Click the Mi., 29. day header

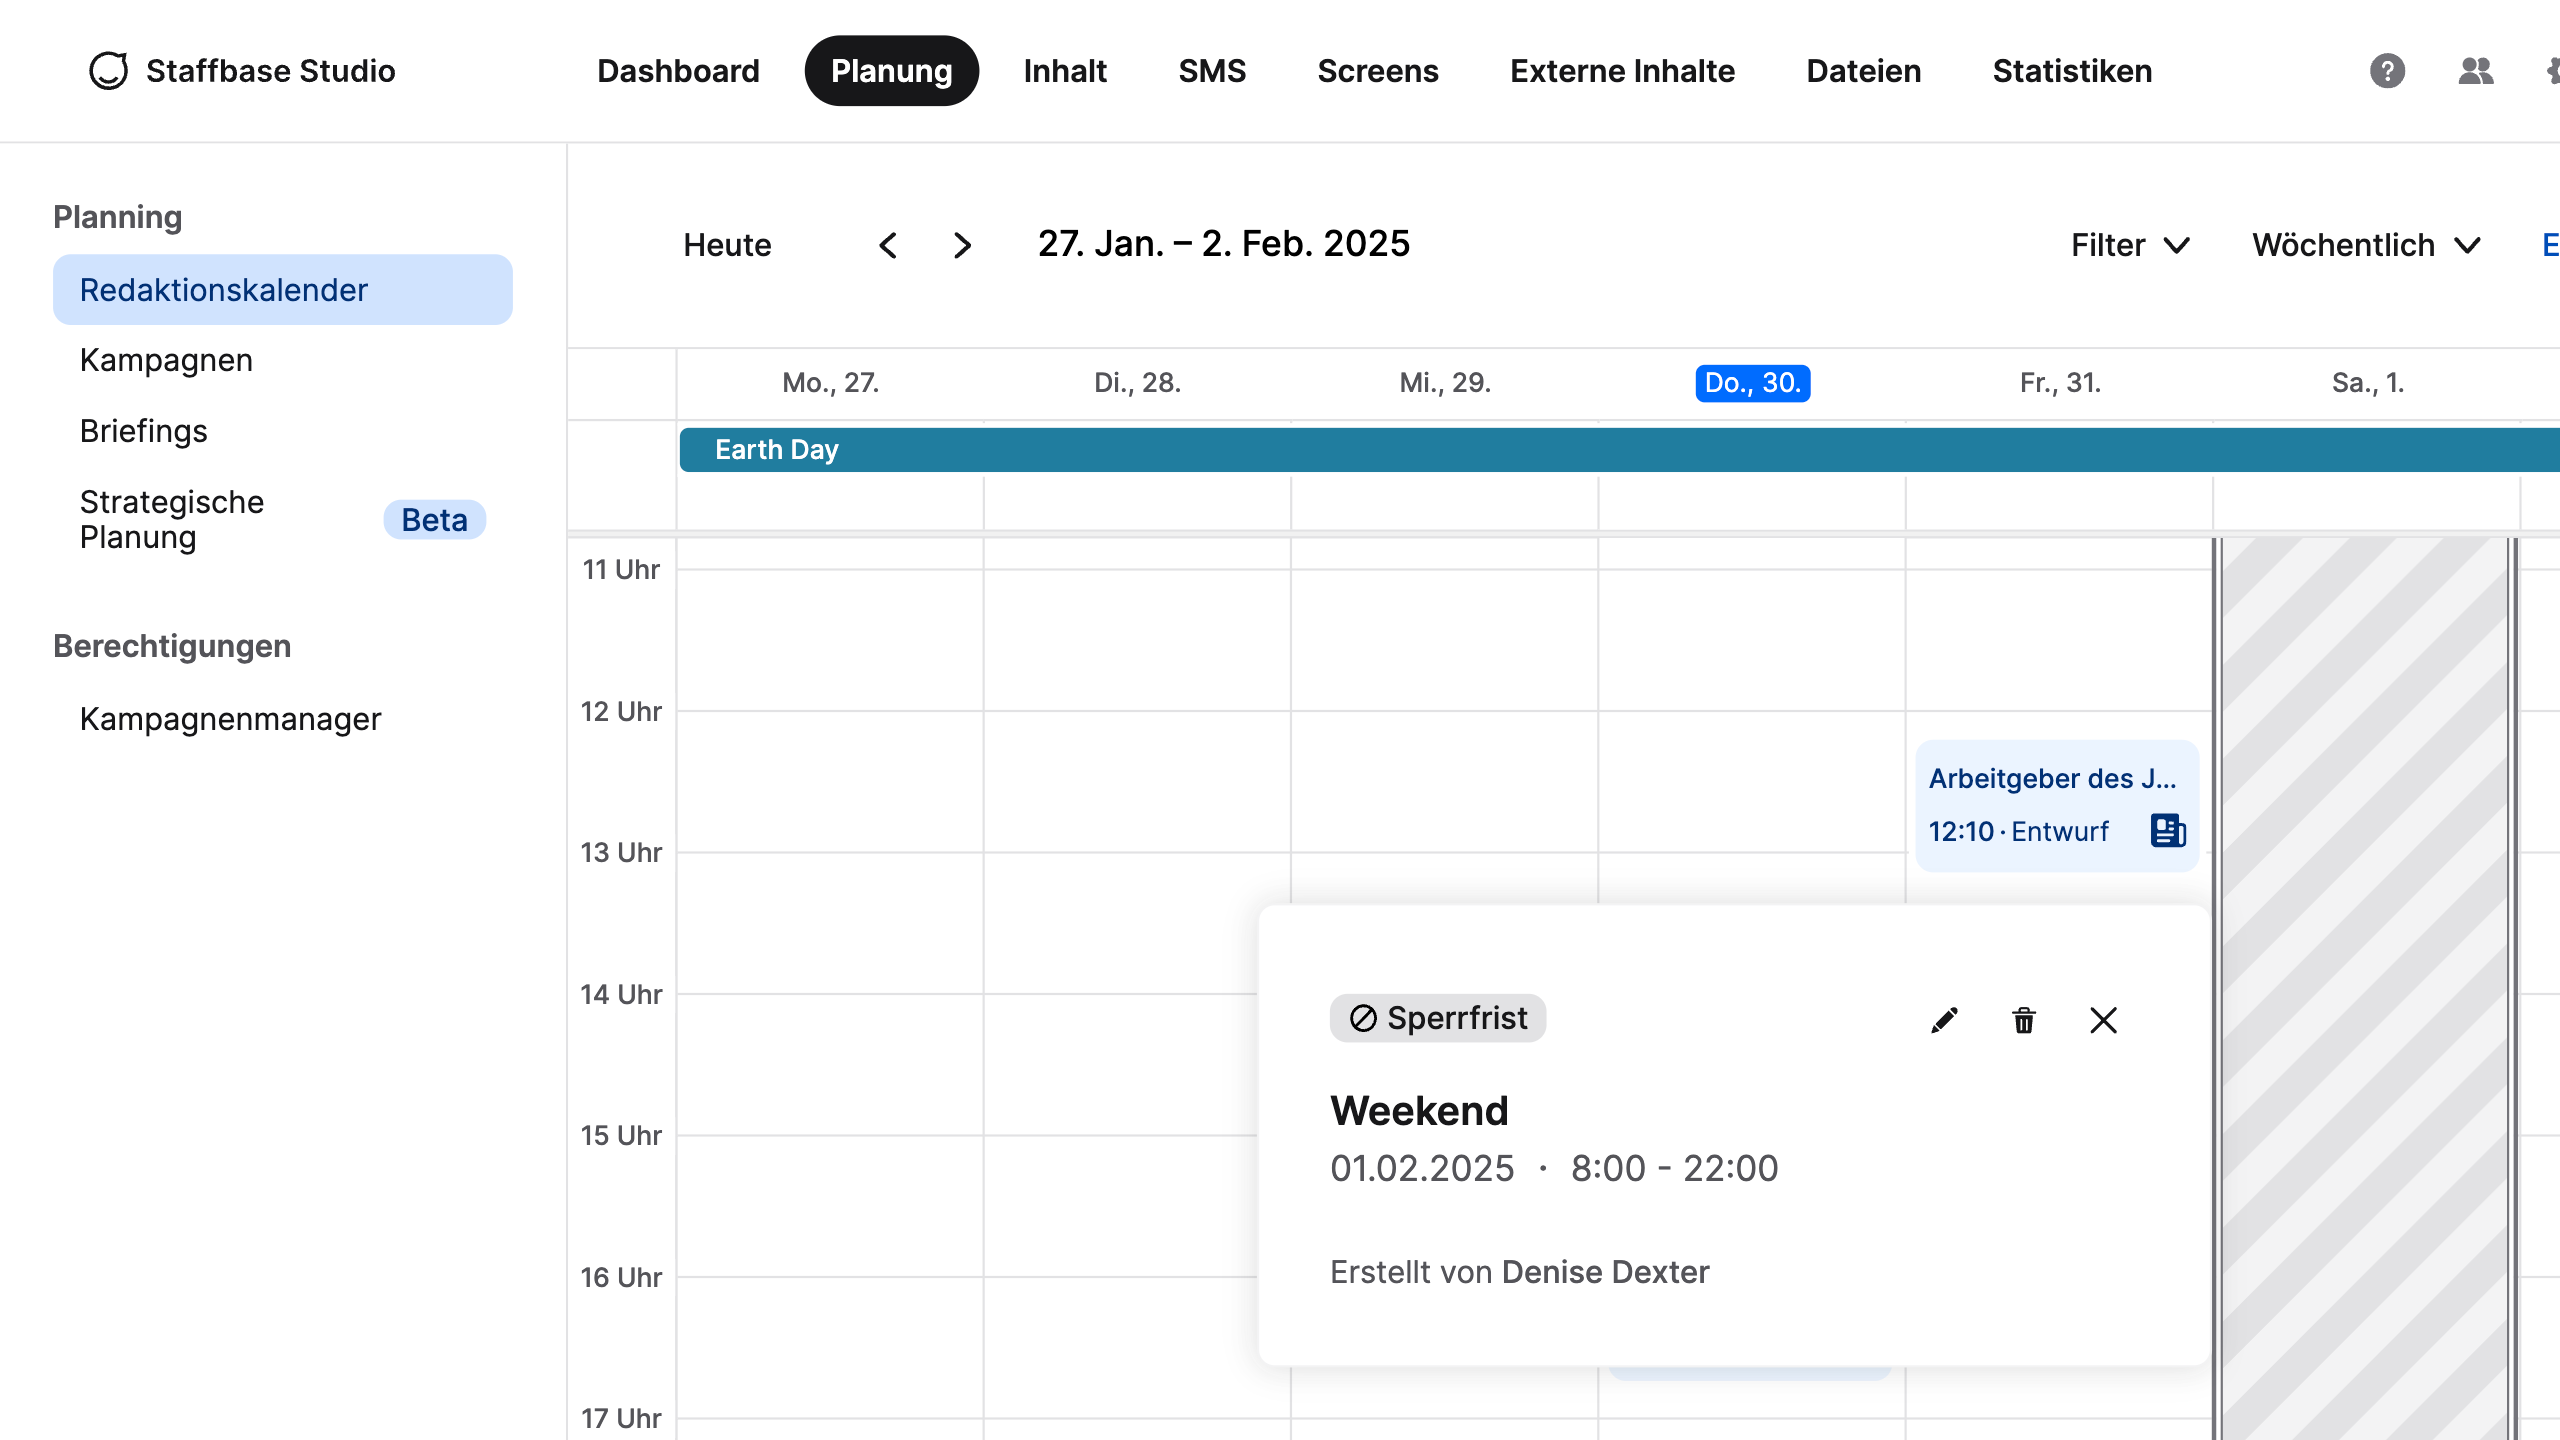[1445, 383]
